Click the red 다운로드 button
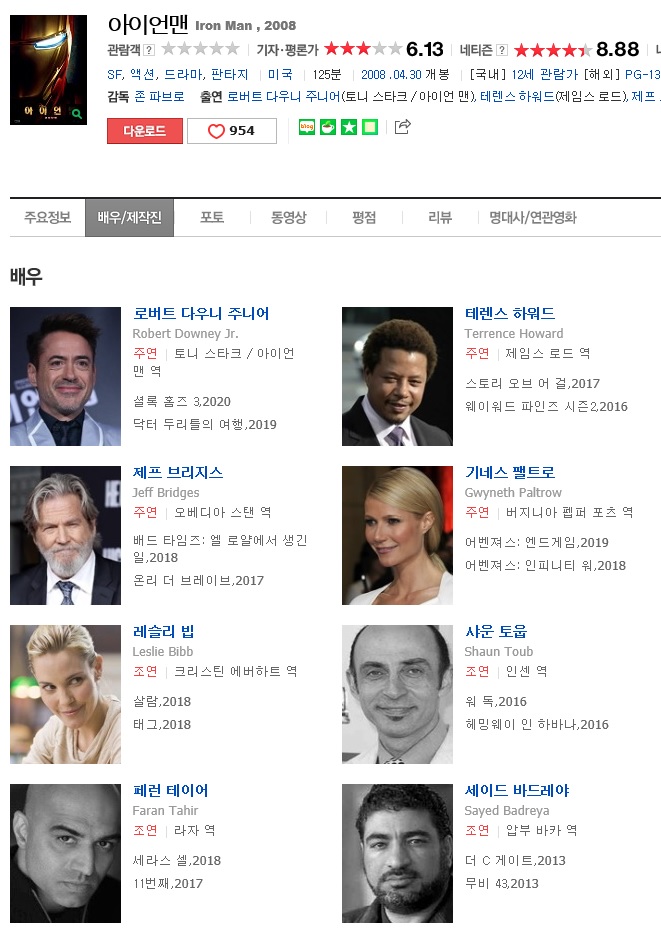Viewport: 661px width, 940px height. pyautogui.click(x=145, y=131)
